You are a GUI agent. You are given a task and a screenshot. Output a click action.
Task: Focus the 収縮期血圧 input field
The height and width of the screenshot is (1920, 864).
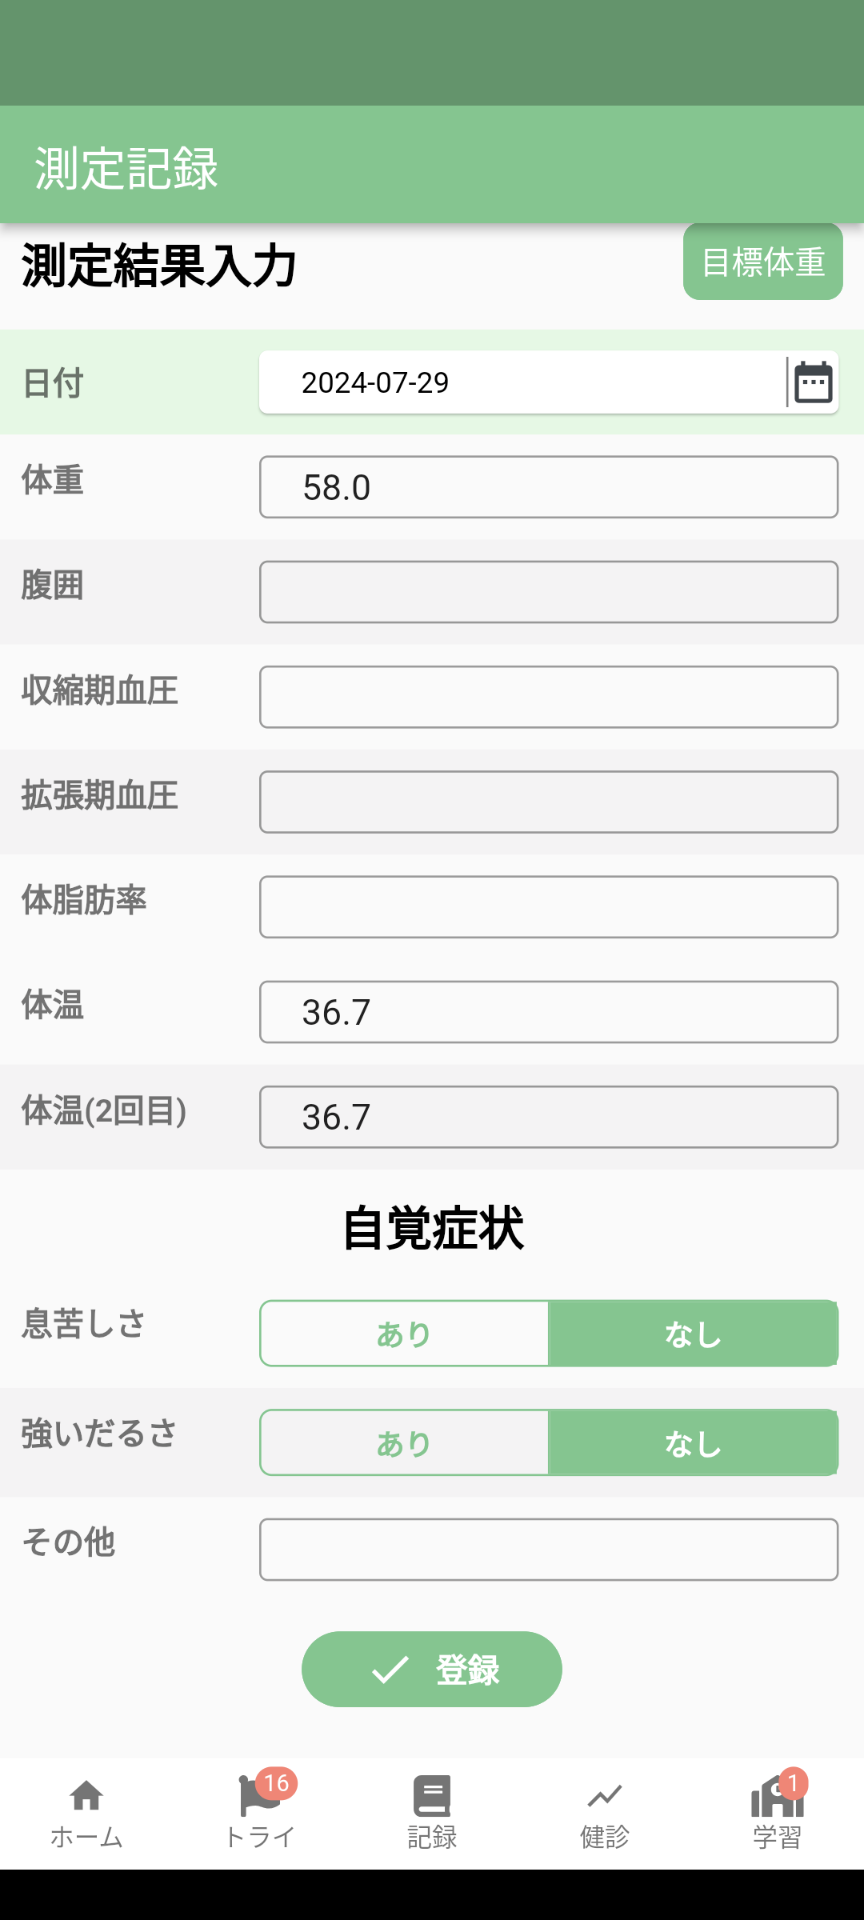pos(548,697)
